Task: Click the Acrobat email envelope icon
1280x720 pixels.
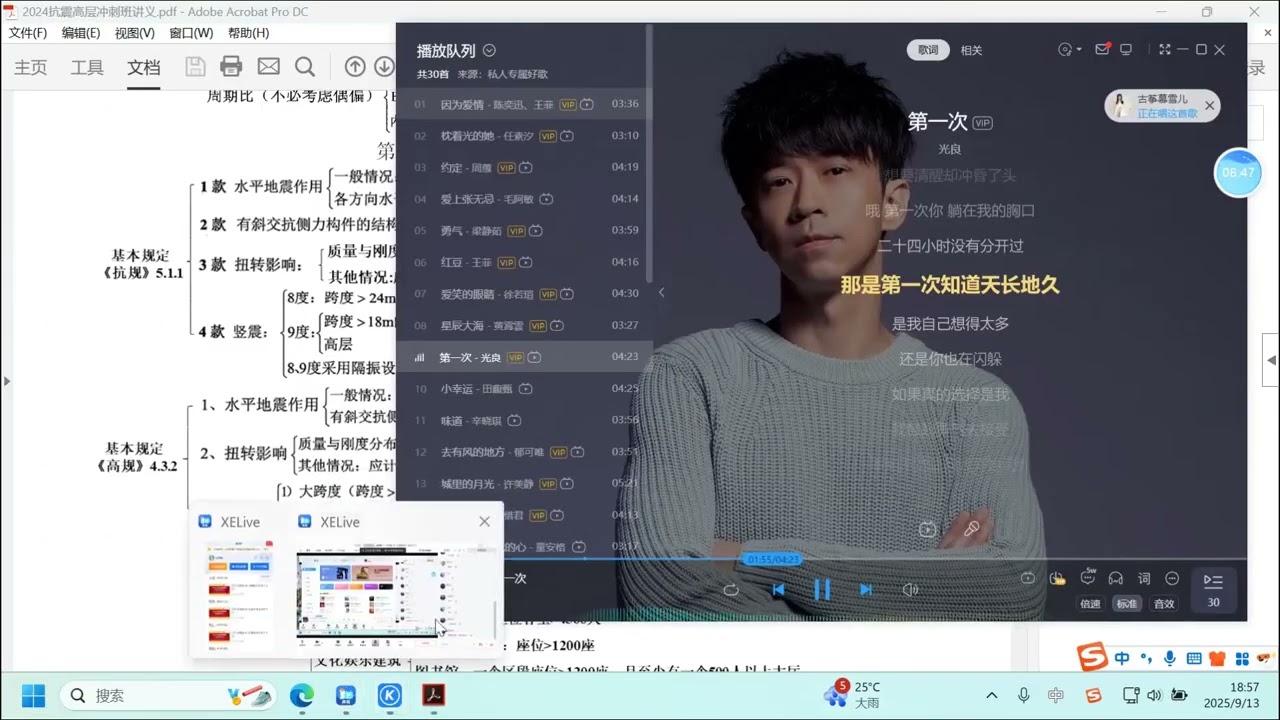Action: [268, 67]
